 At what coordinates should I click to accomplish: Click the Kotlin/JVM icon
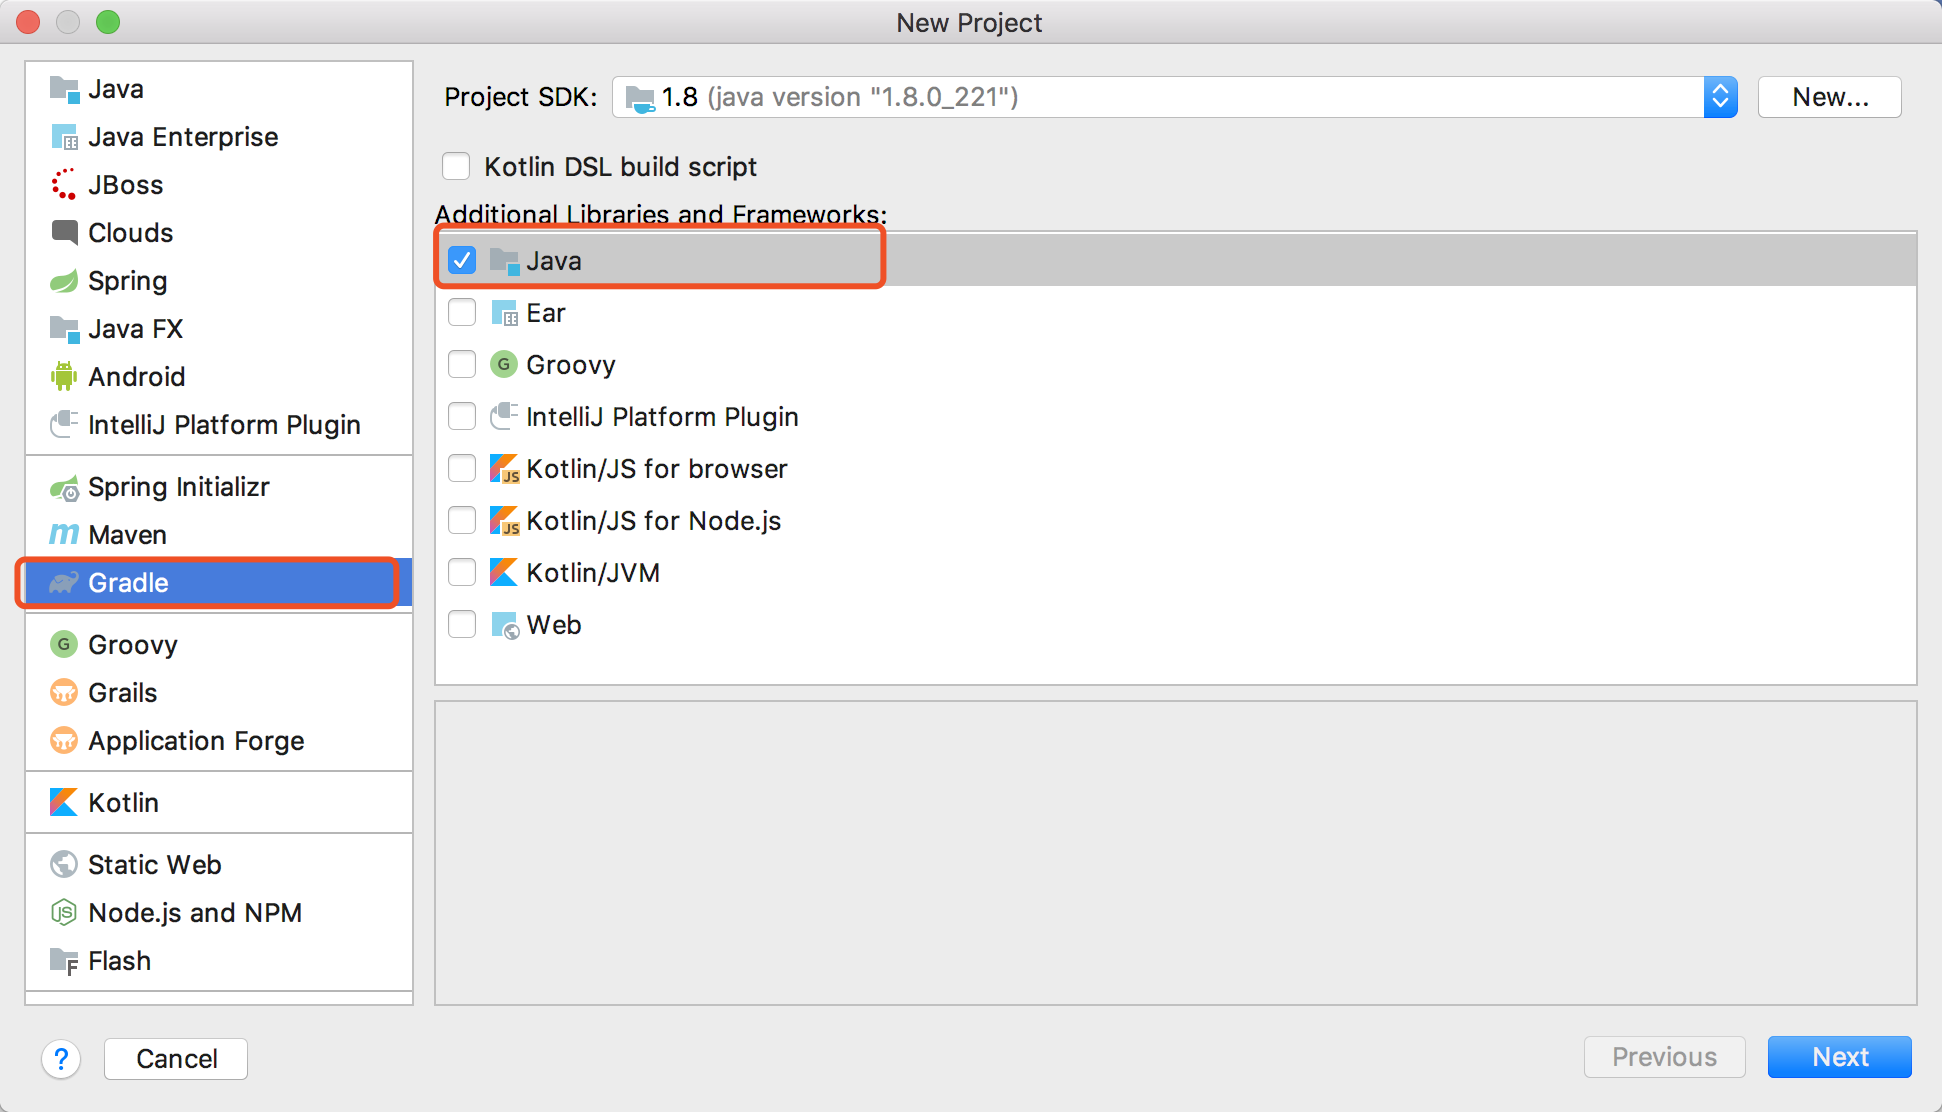tap(504, 573)
